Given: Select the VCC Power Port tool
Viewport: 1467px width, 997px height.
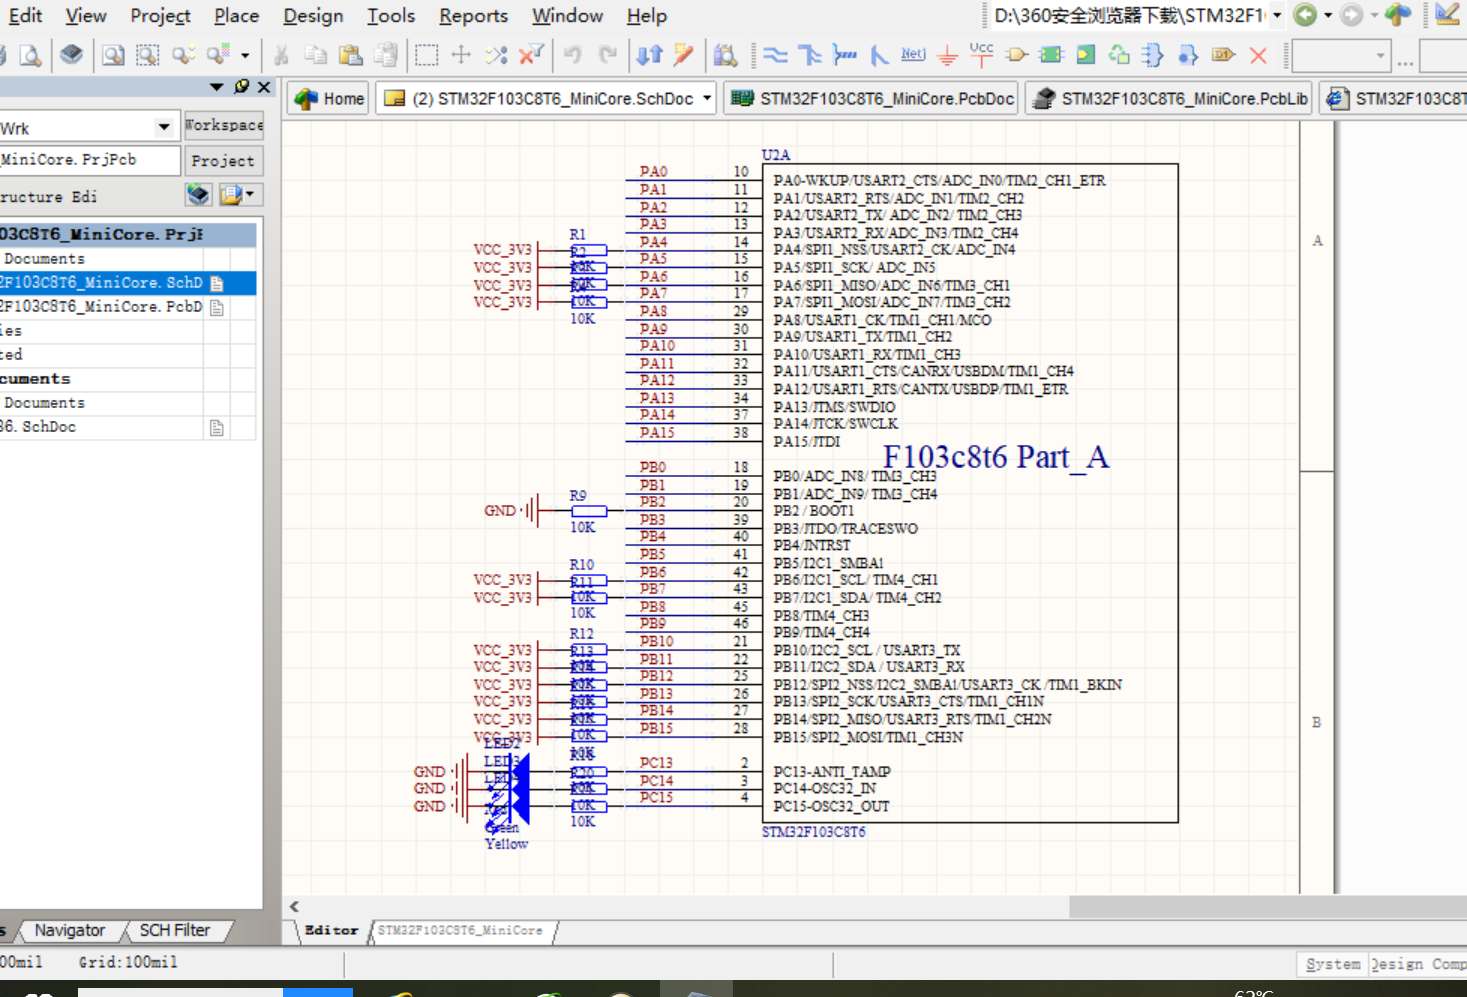Looking at the screenshot, I should click(982, 55).
